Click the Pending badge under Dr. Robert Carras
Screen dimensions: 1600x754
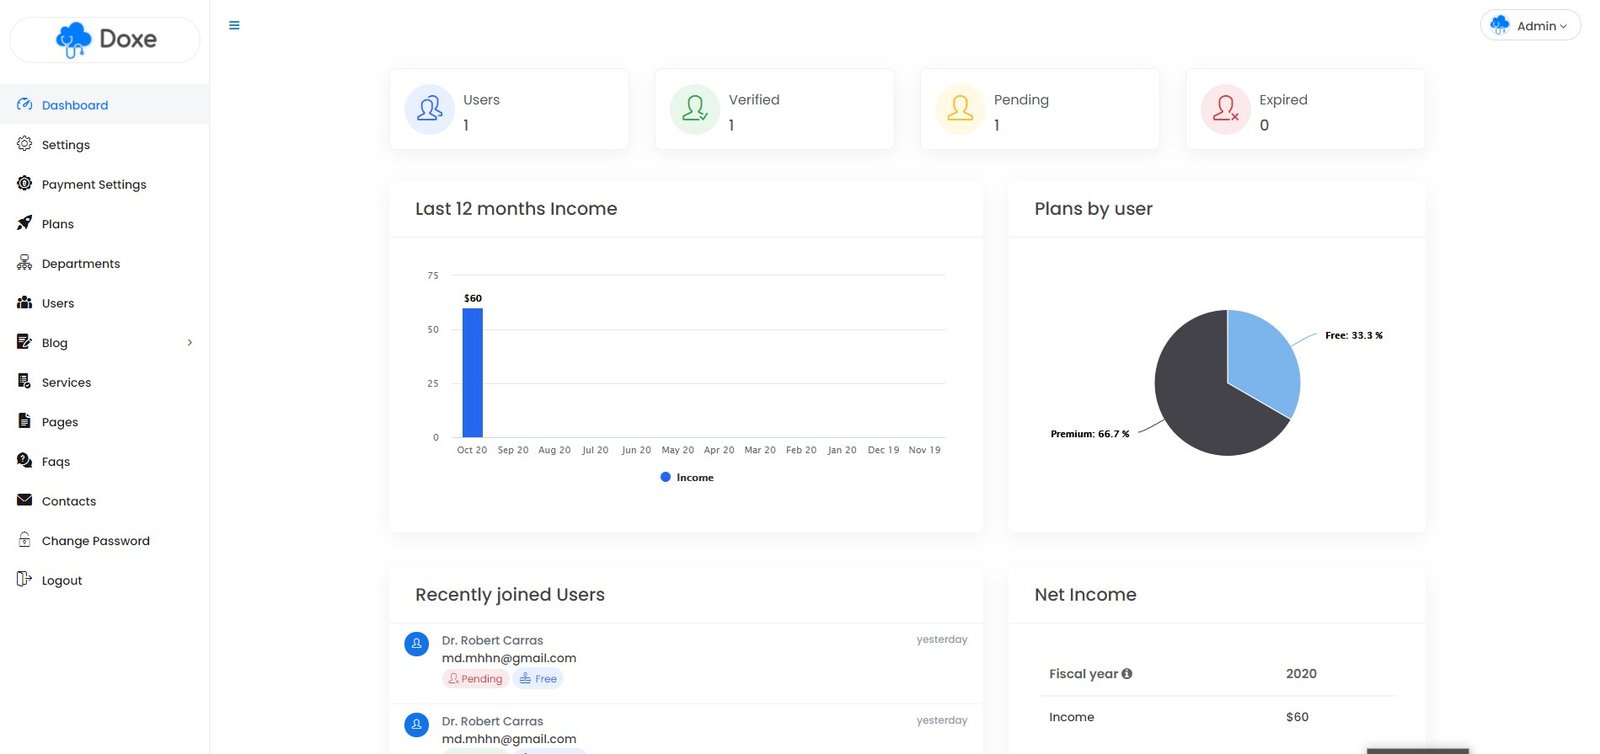(475, 679)
